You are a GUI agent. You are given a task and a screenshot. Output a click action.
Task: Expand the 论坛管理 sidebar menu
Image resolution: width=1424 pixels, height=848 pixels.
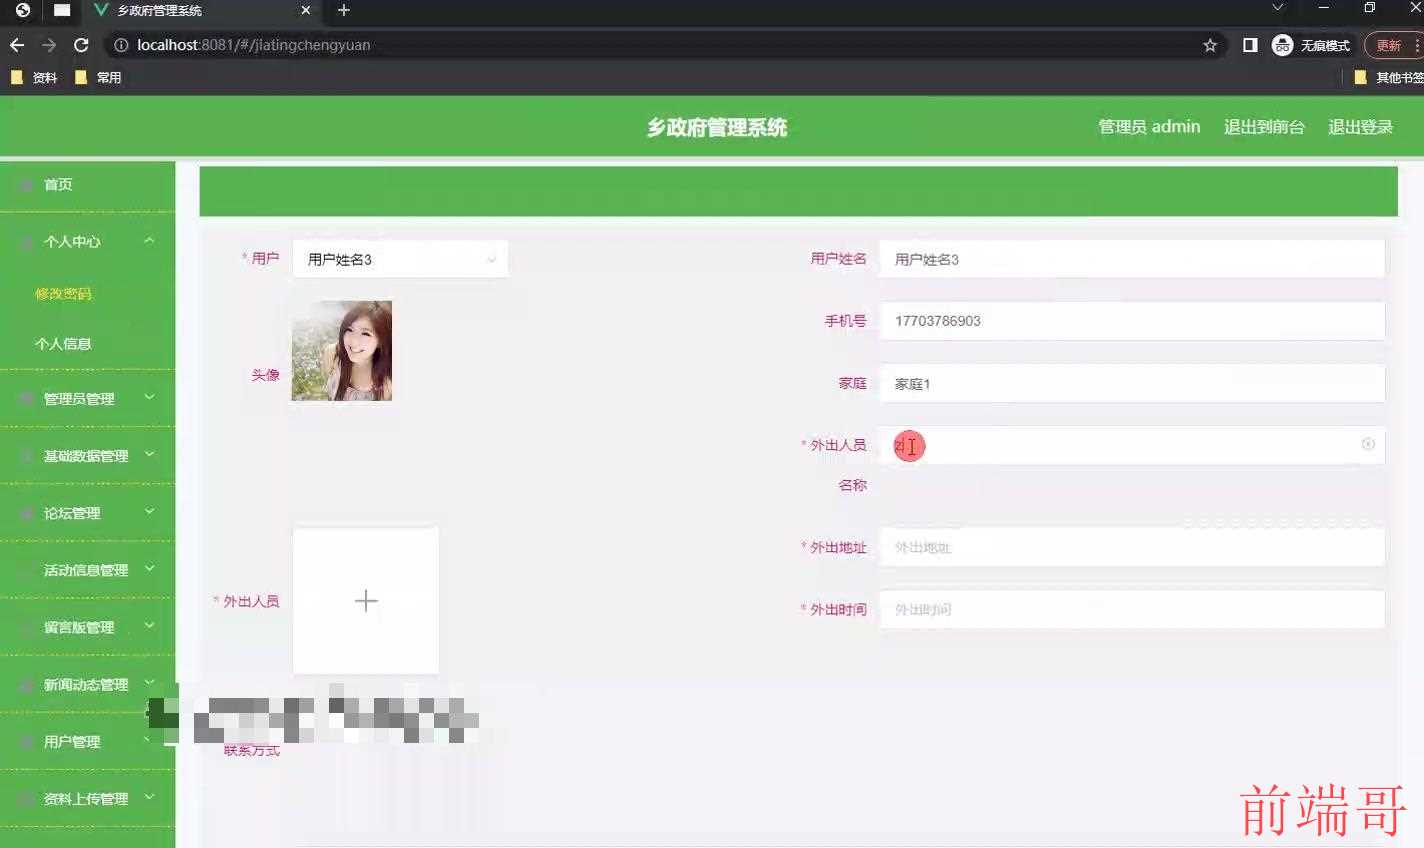(87, 512)
